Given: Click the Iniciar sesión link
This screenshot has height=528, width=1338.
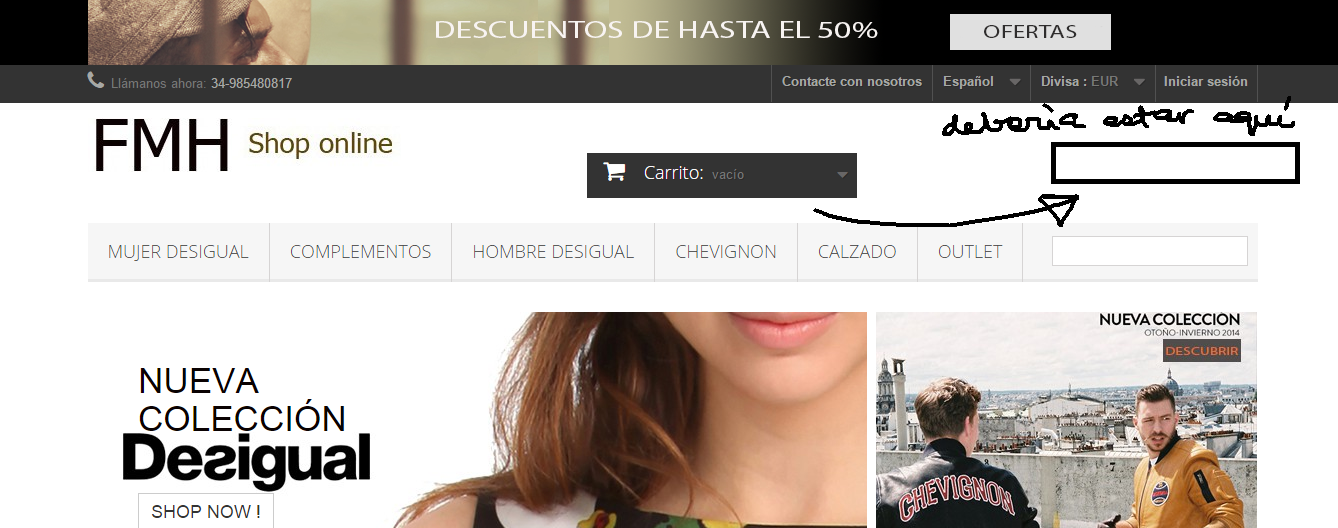Looking at the screenshot, I should [1205, 82].
